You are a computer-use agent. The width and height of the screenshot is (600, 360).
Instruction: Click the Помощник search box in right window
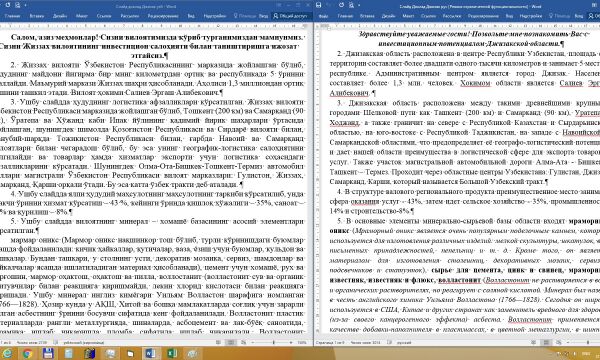(559, 16)
